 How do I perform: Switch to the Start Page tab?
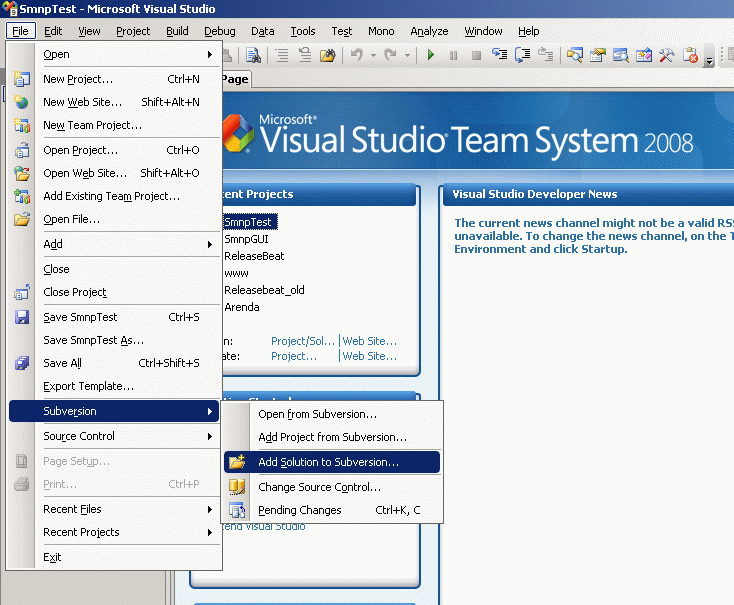pyautogui.click(x=235, y=79)
